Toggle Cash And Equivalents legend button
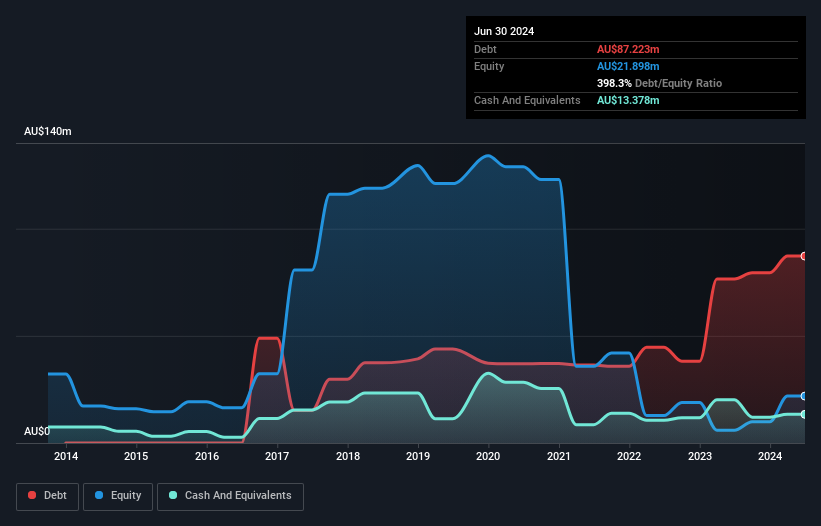Viewport: 821px width, 526px height. 230,496
